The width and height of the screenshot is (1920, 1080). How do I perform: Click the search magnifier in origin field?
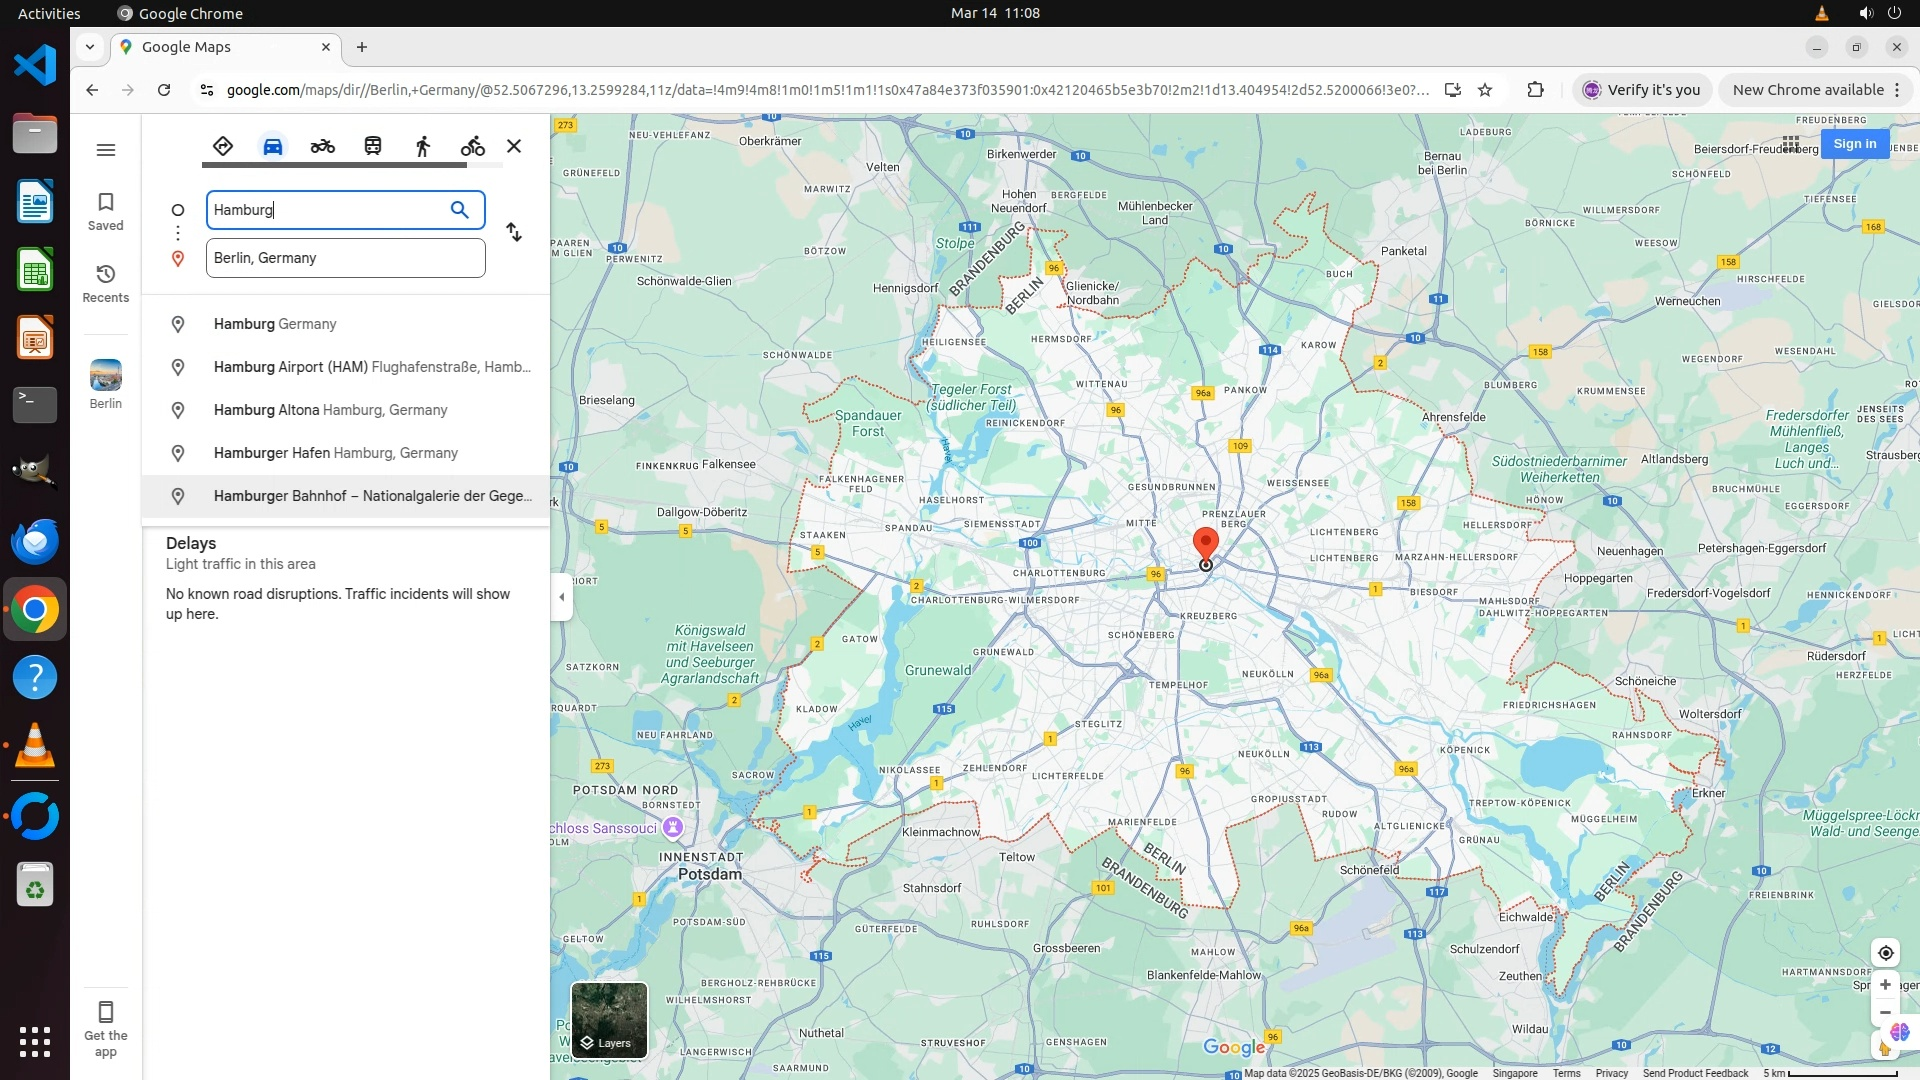click(x=459, y=210)
